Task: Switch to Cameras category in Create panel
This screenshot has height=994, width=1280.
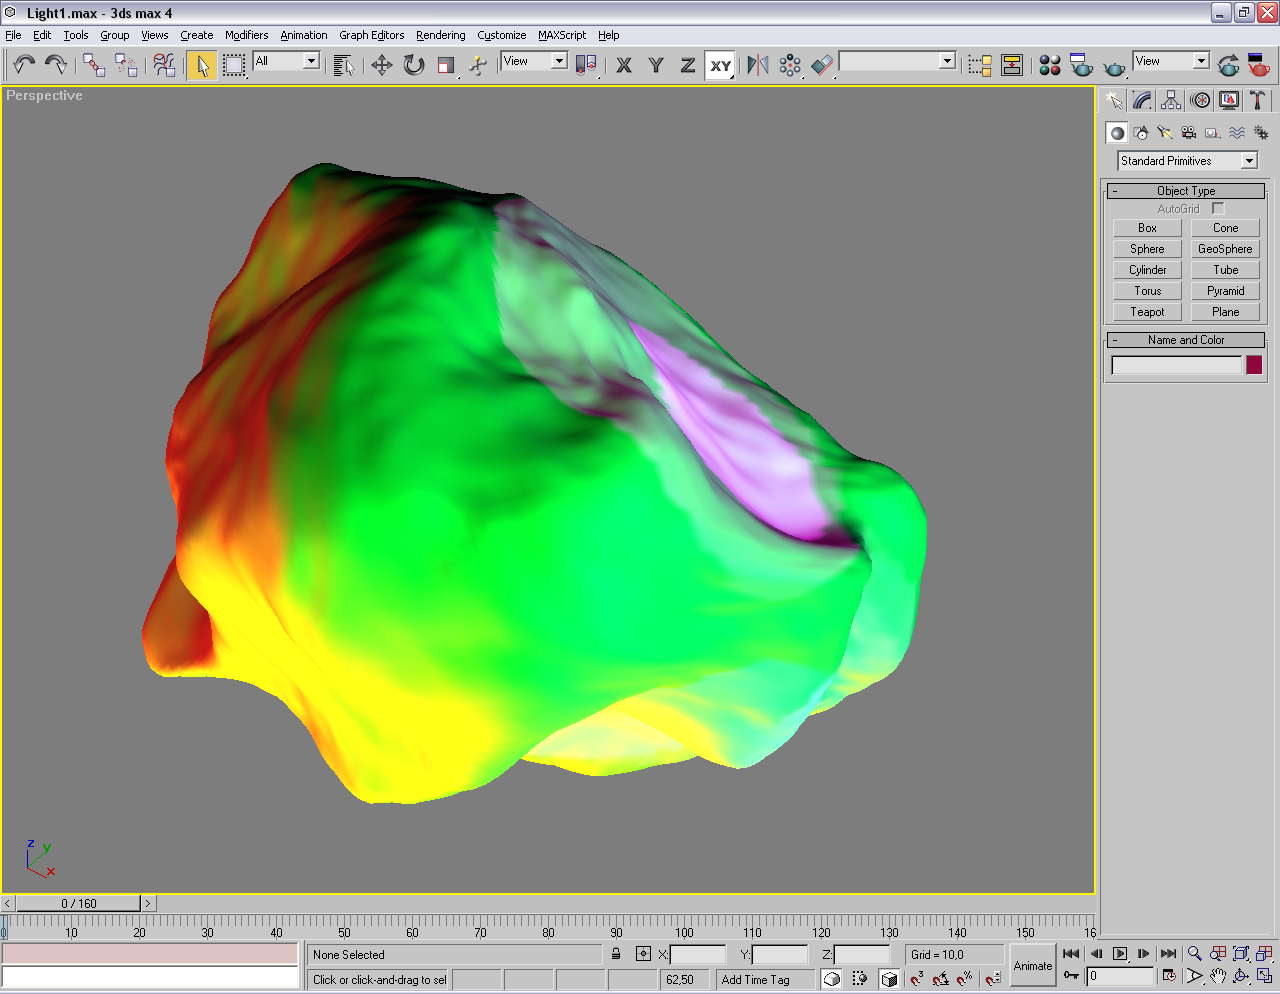Action: point(1188,132)
